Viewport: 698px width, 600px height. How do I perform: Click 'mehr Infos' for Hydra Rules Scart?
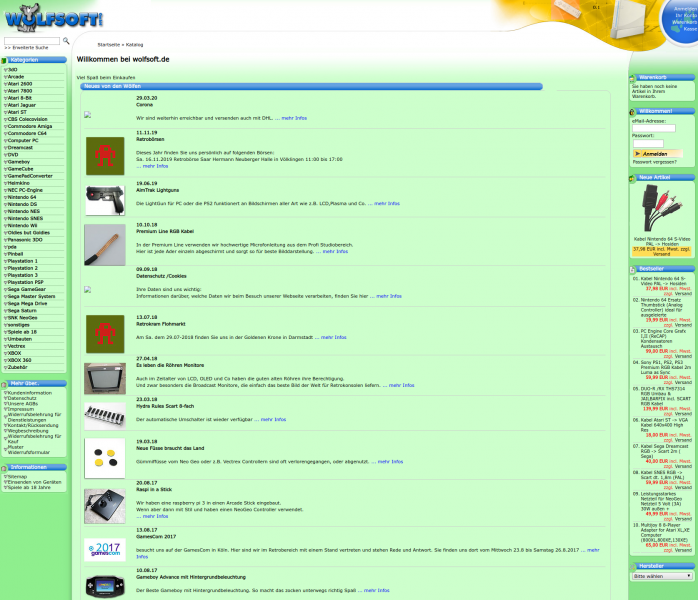273,419
